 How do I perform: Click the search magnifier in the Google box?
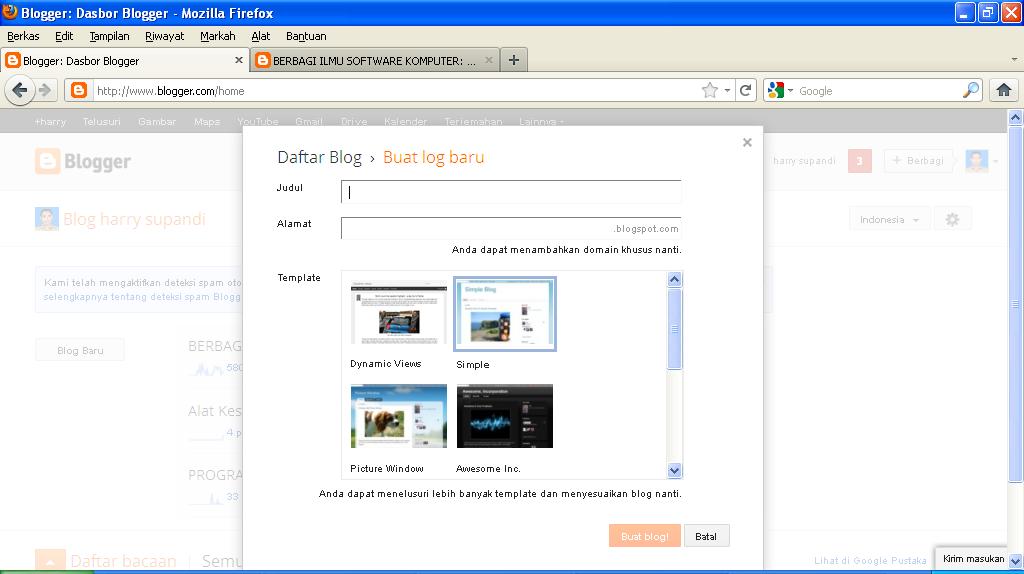tap(971, 90)
